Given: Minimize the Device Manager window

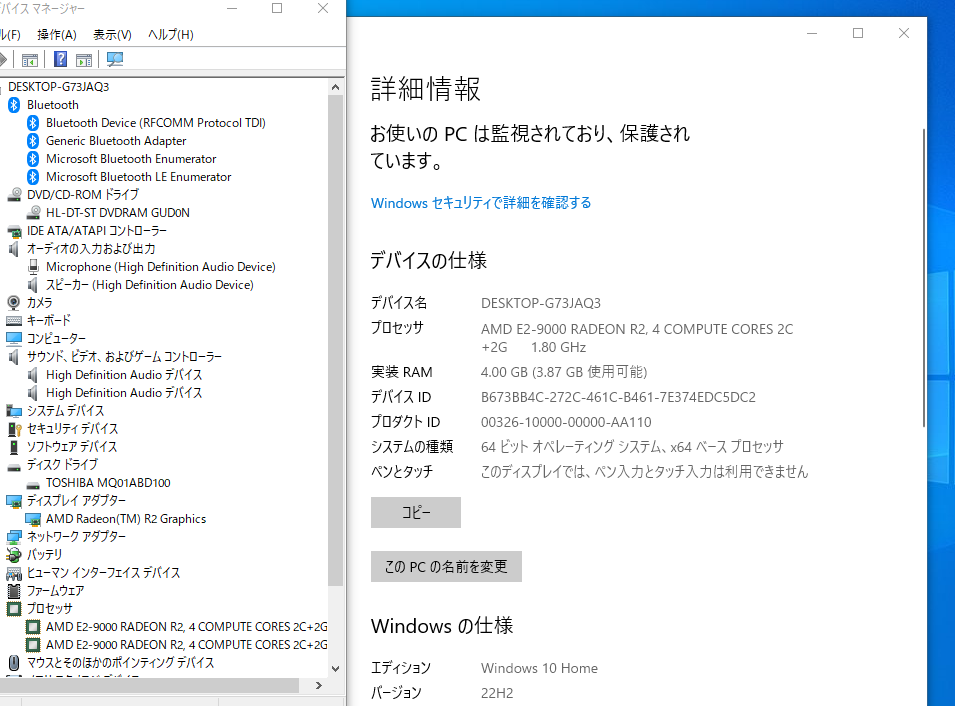Looking at the screenshot, I should [232, 9].
